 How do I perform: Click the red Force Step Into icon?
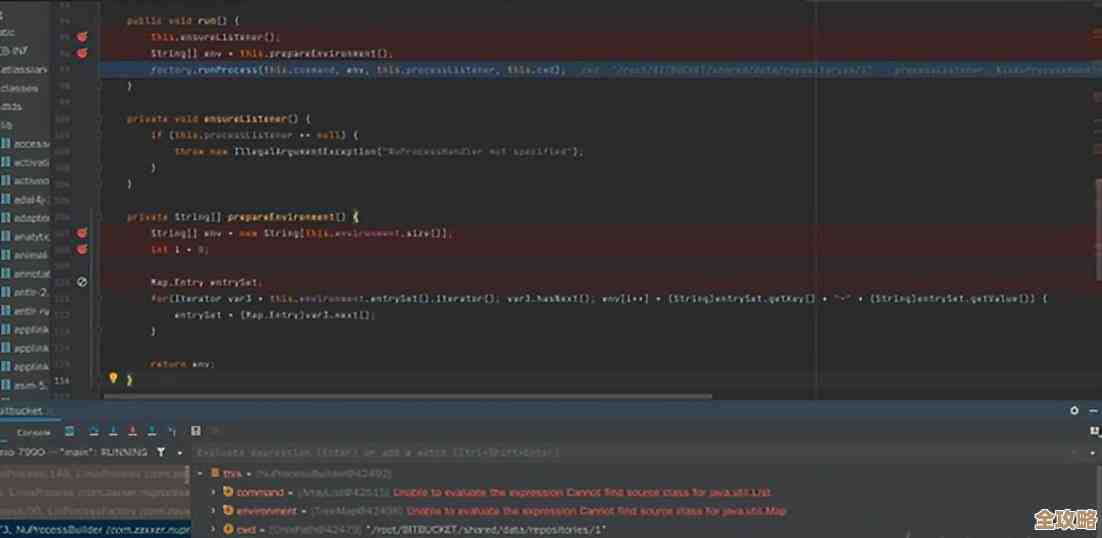coord(130,431)
